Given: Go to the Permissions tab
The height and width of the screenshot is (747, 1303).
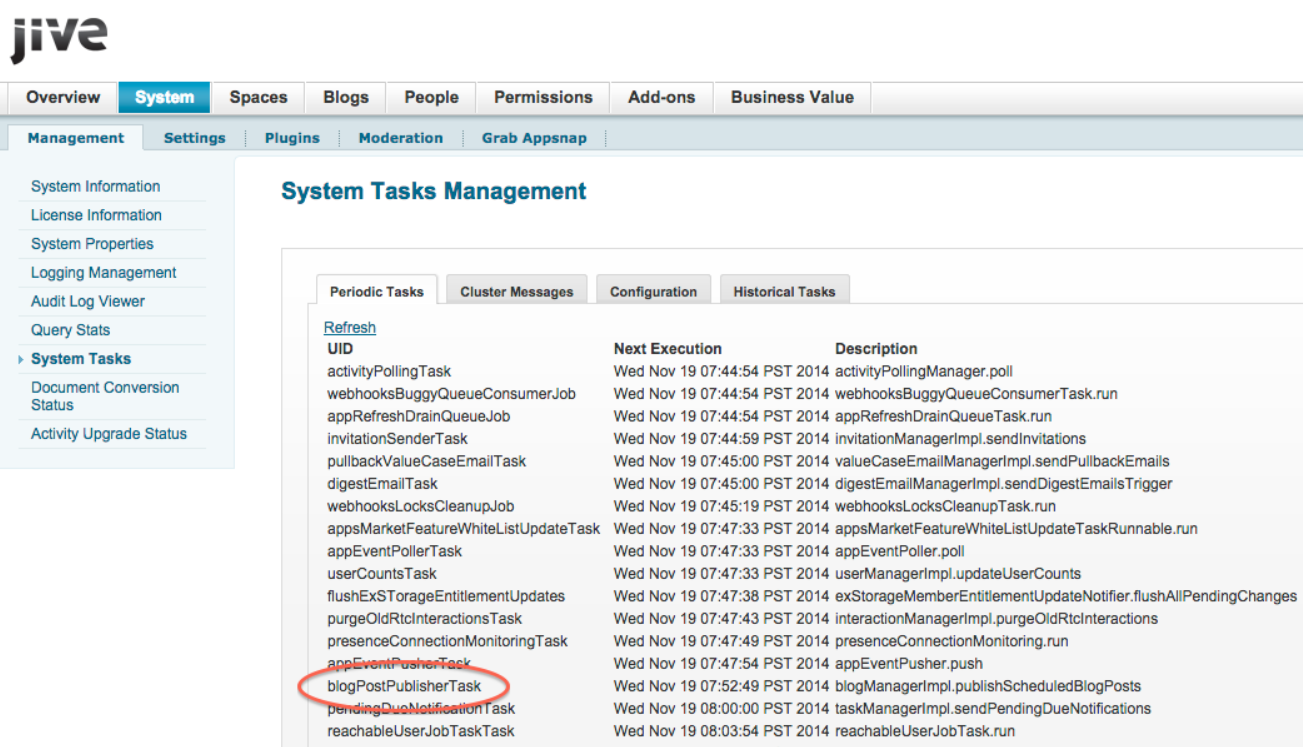Looking at the screenshot, I should pyautogui.click(x=543, y=97).
